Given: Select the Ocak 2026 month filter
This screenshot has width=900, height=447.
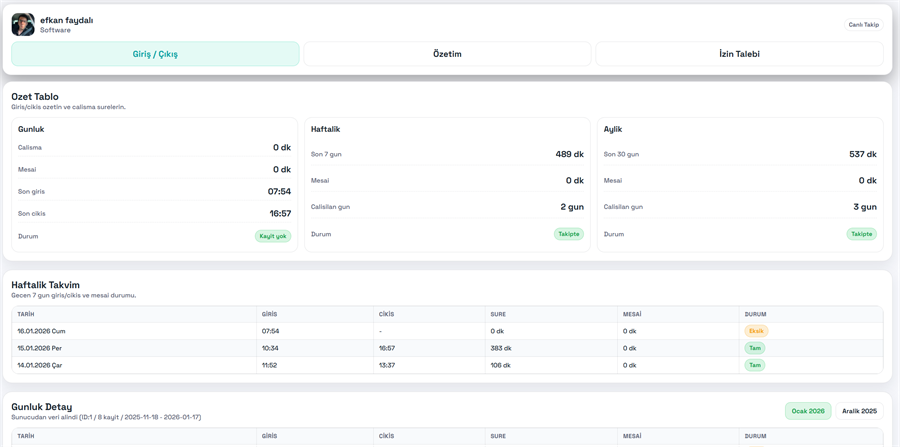Looking at the screenshot, I should [x=808, y=411].
